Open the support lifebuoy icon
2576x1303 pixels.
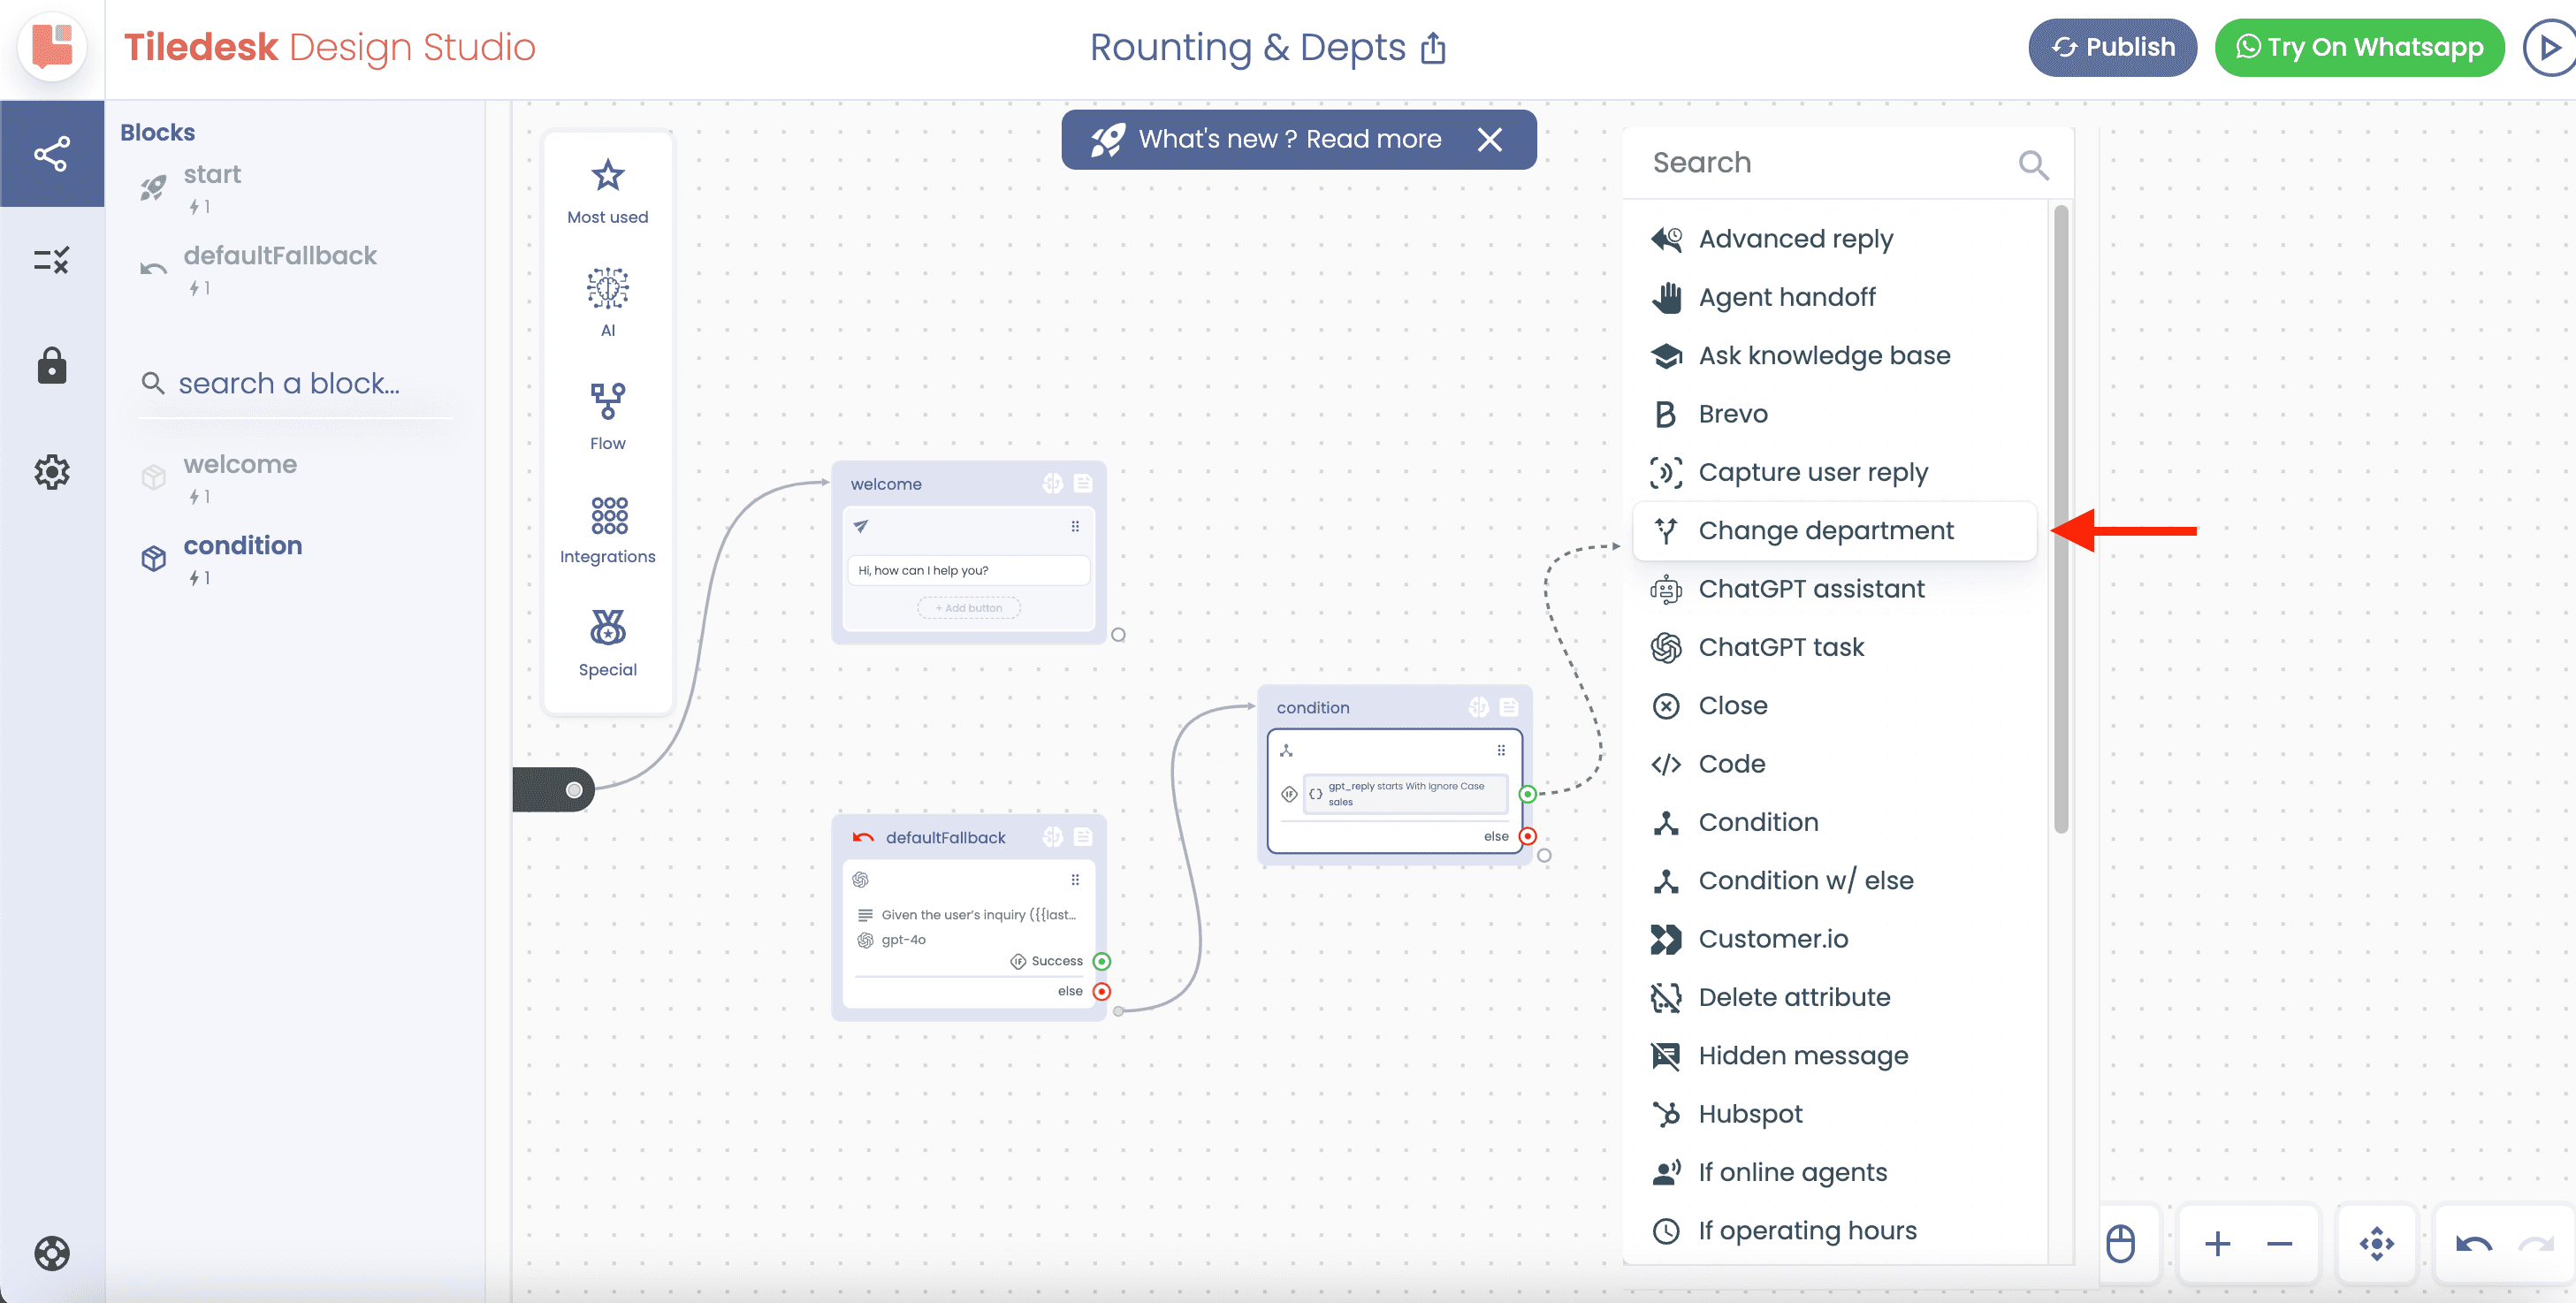pos(52,1252)
